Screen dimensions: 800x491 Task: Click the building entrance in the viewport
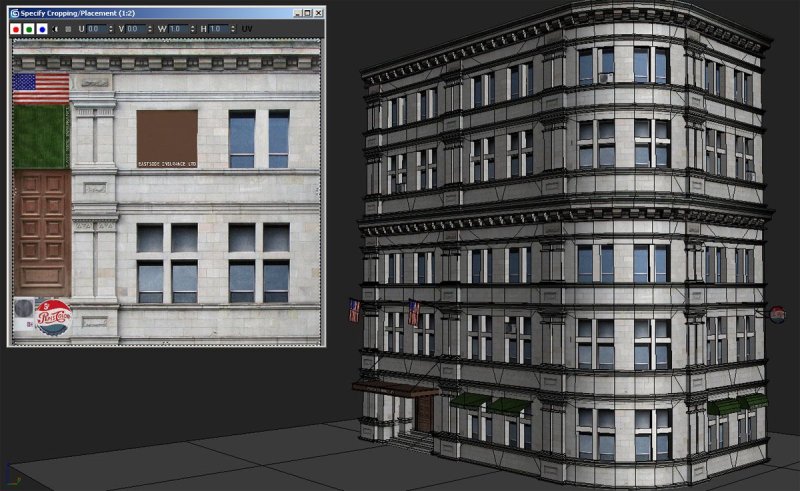(x=422, y=412)
